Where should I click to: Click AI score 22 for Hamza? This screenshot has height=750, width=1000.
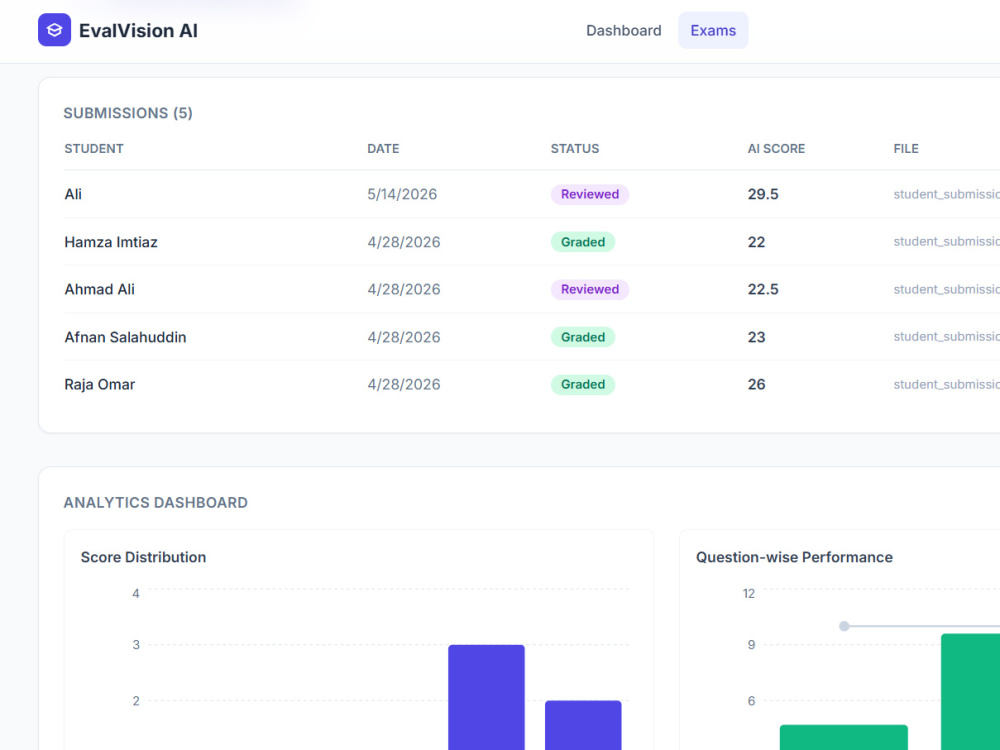coord(756,242)
